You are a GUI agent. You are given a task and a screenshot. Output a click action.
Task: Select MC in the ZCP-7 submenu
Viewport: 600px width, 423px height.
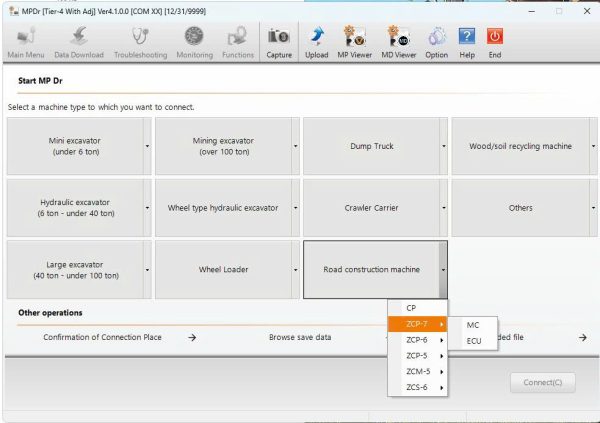point(473,325)
